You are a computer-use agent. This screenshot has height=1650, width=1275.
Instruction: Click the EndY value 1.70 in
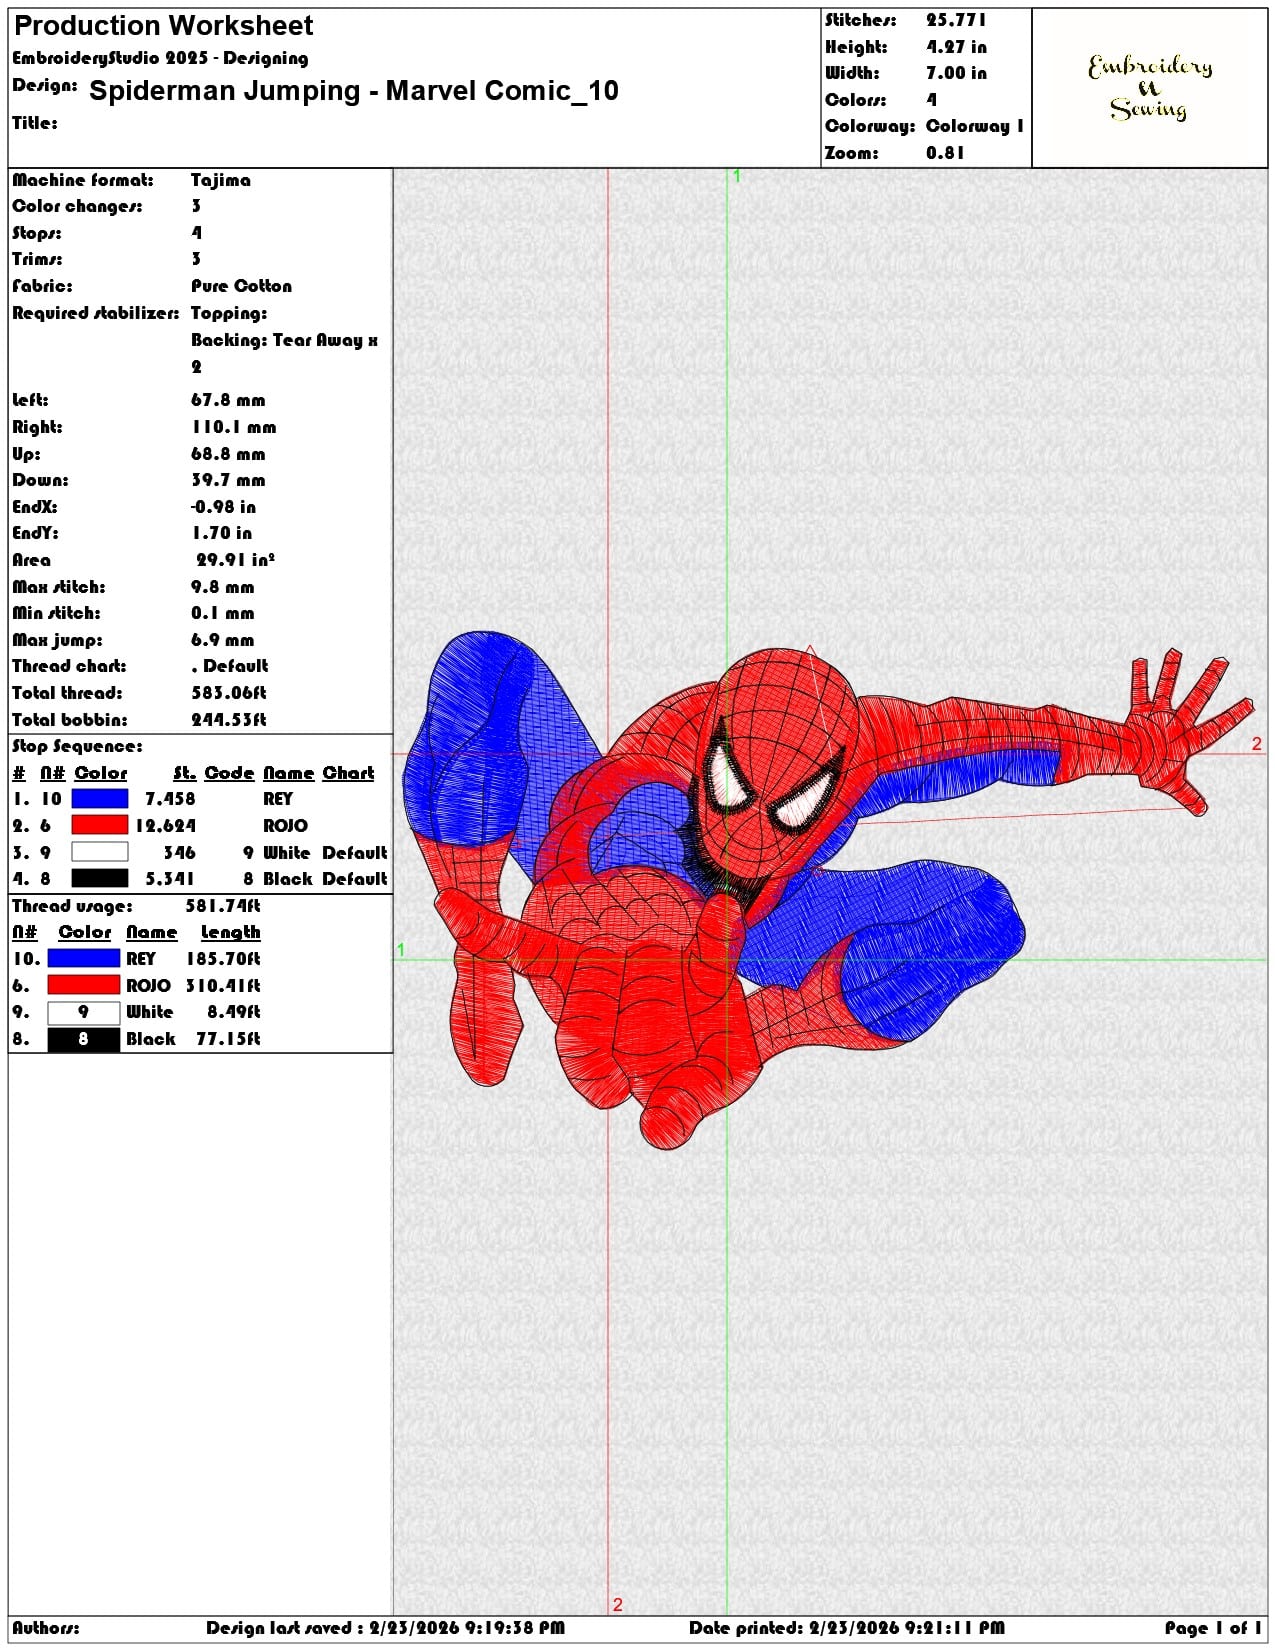click(221, 533)
